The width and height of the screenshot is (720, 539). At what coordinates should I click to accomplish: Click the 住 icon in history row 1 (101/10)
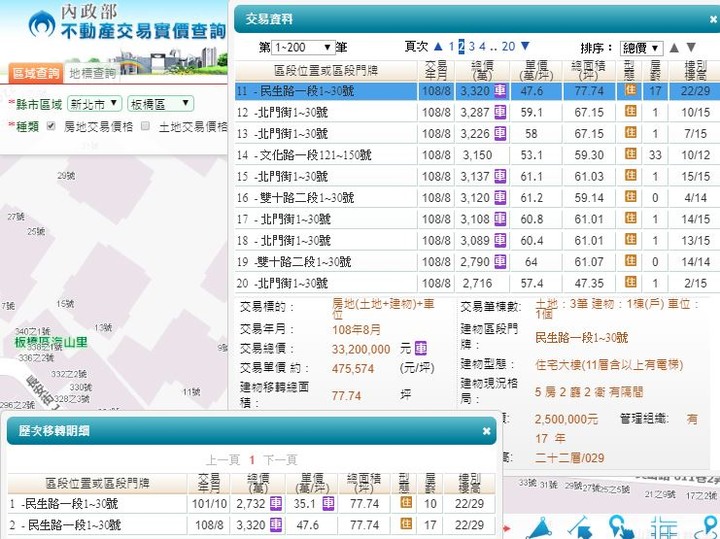406,502
